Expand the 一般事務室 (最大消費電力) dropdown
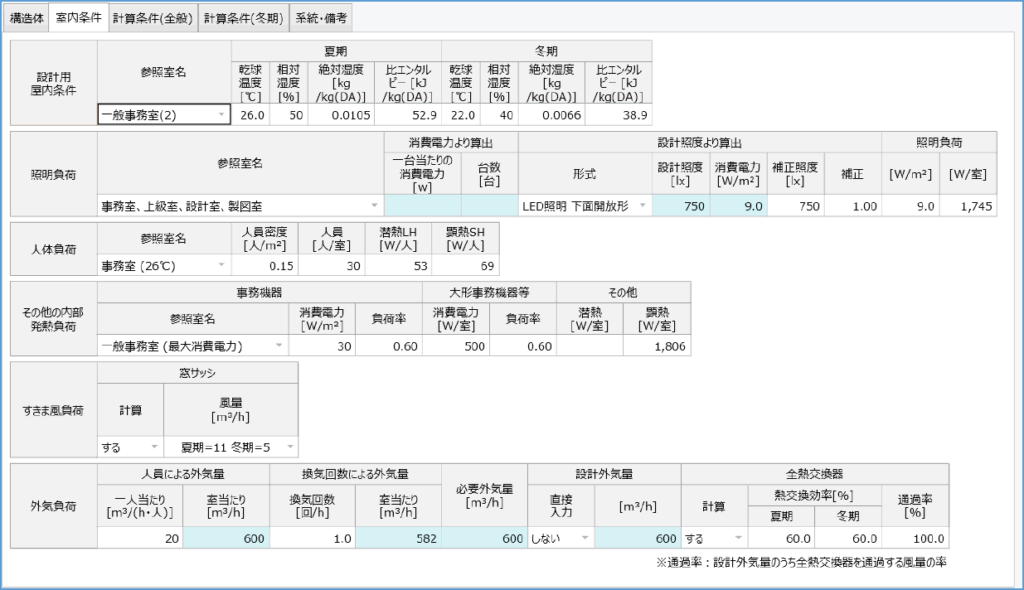 (x=277, y=346)
